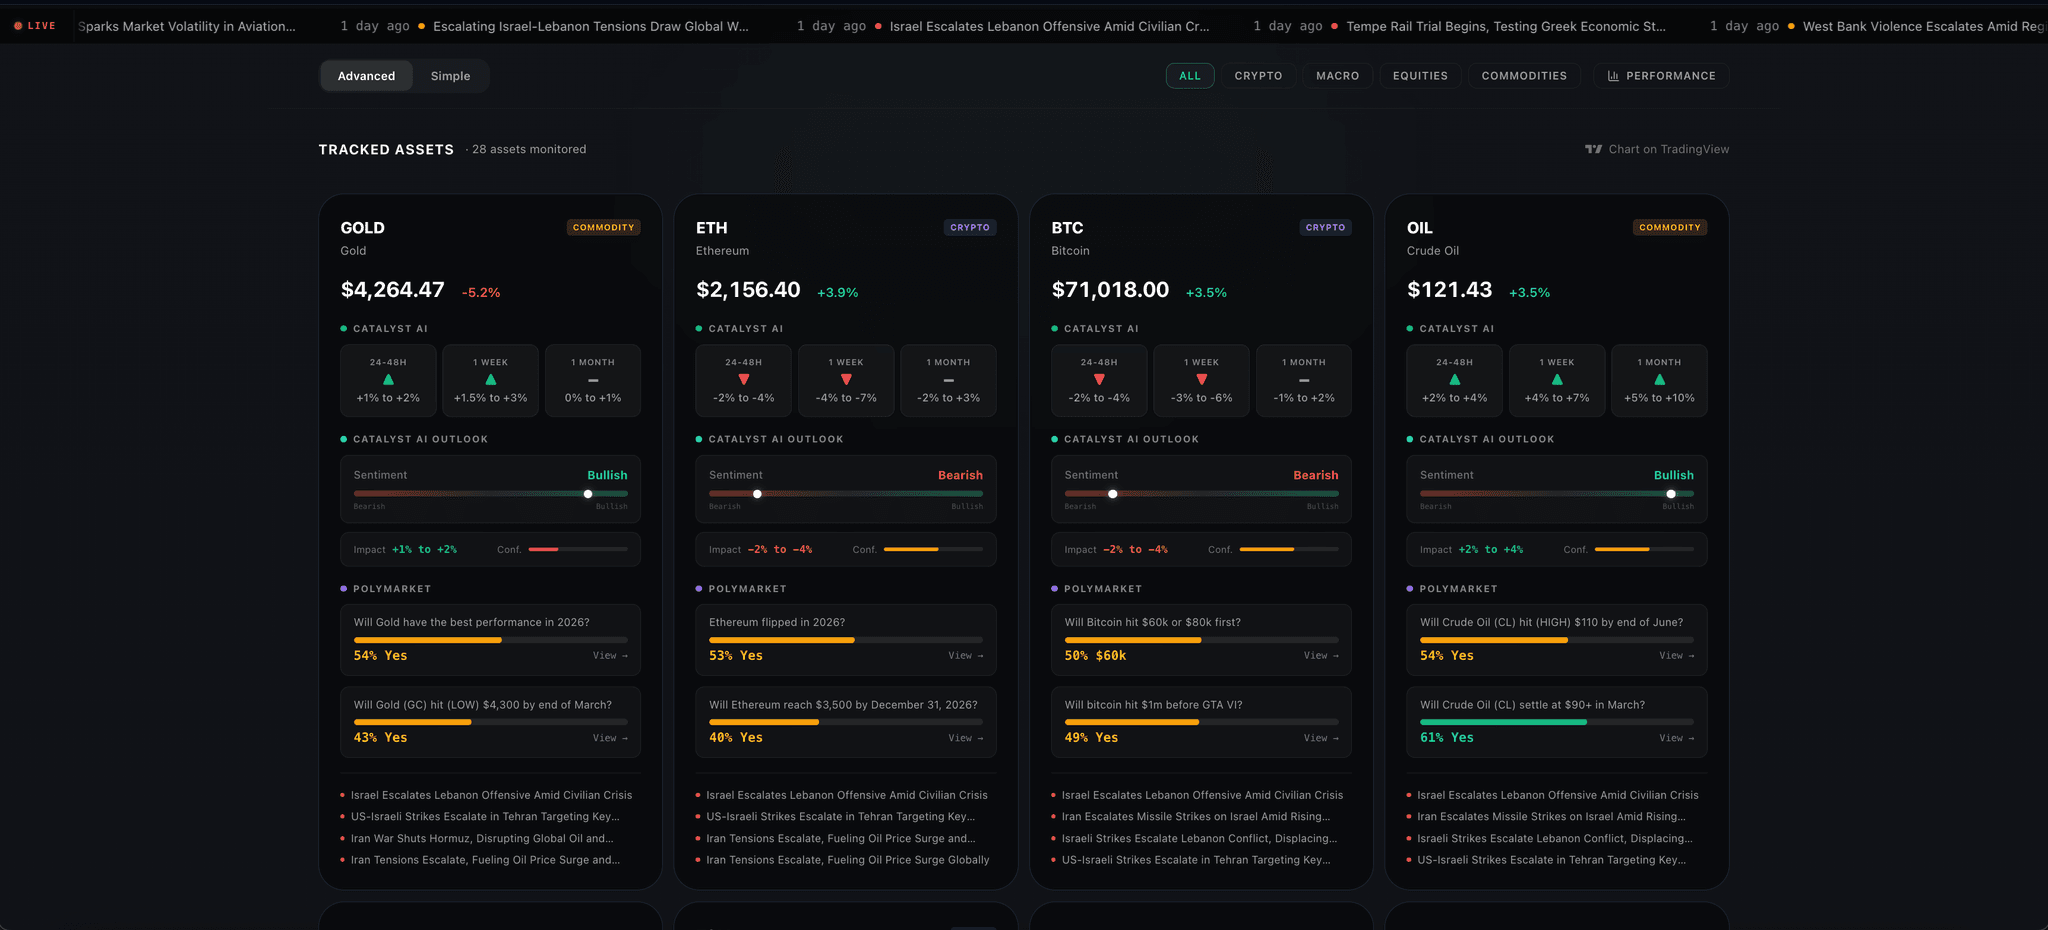The height and width of the screenshot is (930, 2048).
Task: View Ethereum reach $3,500 market
Action: click(966, 738)
